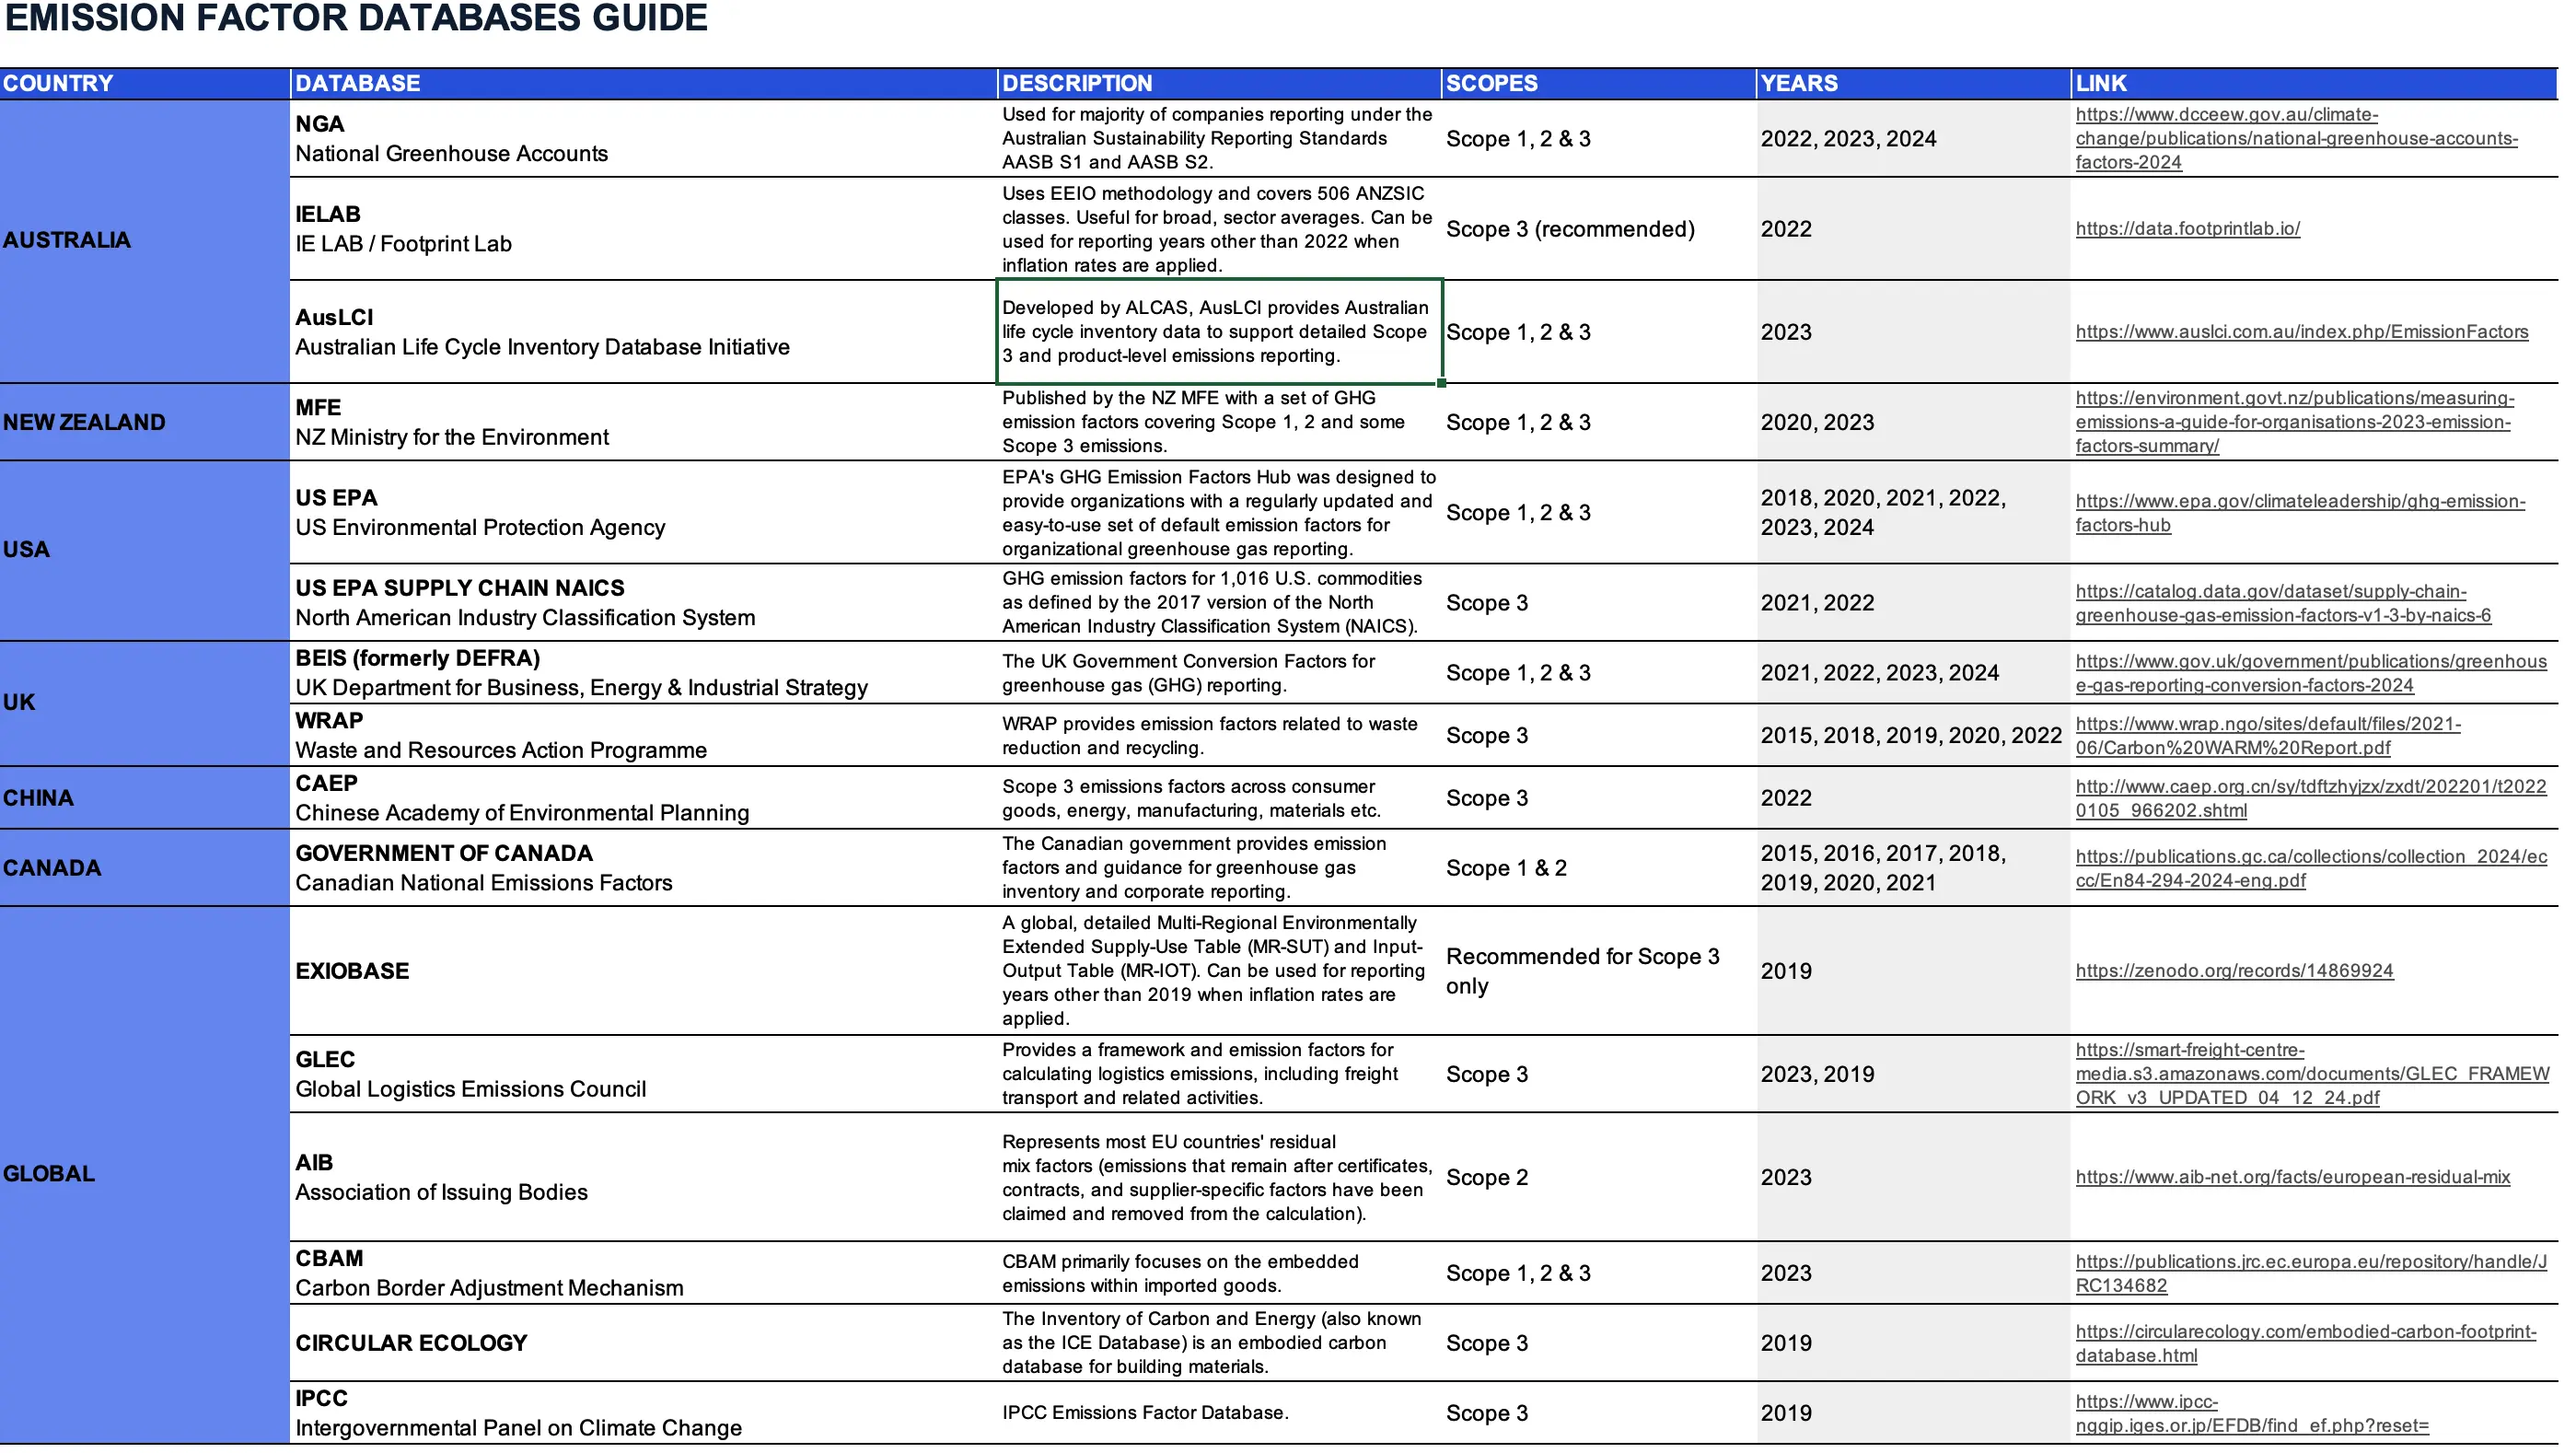This screenshot has width=2576, height=1453.
Task: Select the GOVERNMENT OF CANADA cell
Action: 644,868
